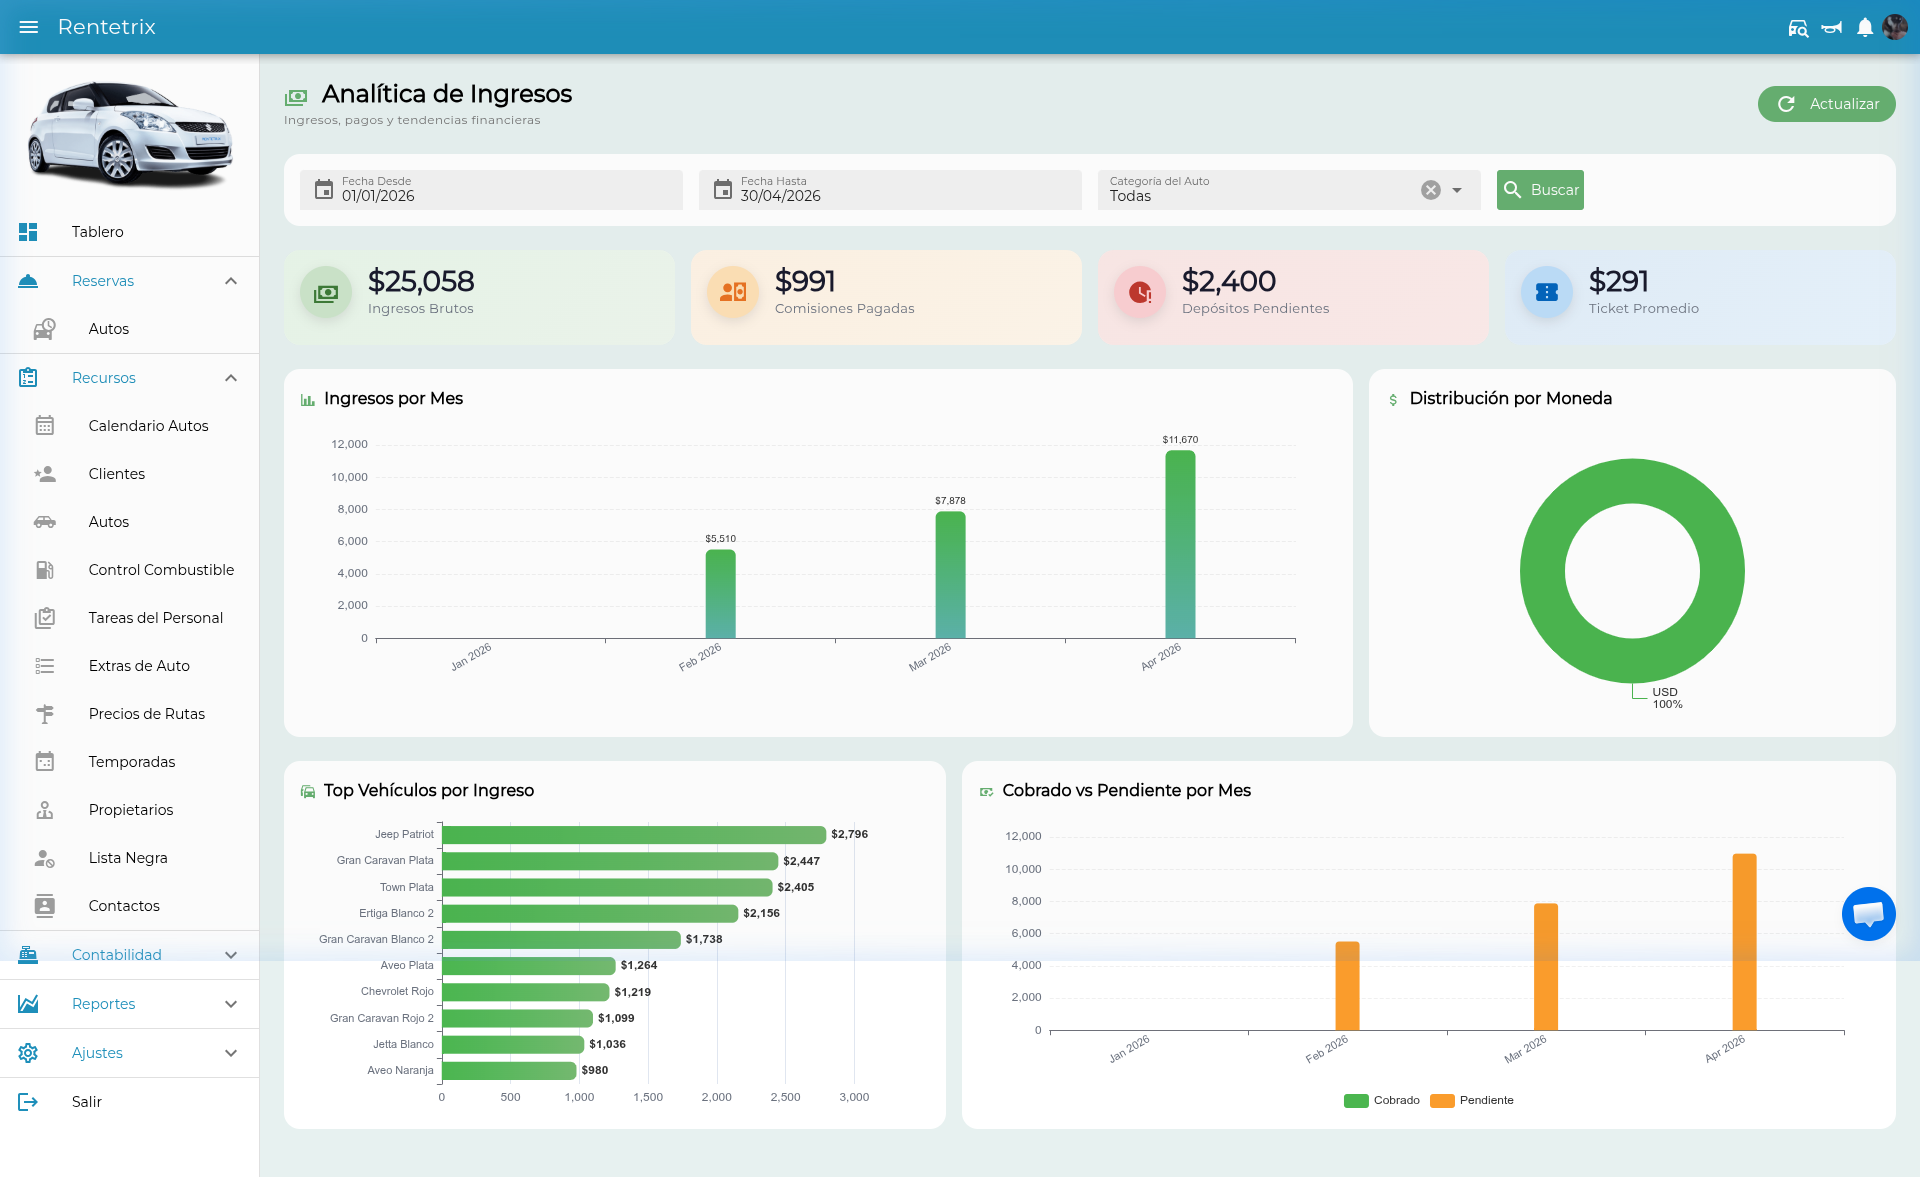Open Precios de Rutas link
This screenshot has width=1920, height=1177.
click(x=130, y=714)
